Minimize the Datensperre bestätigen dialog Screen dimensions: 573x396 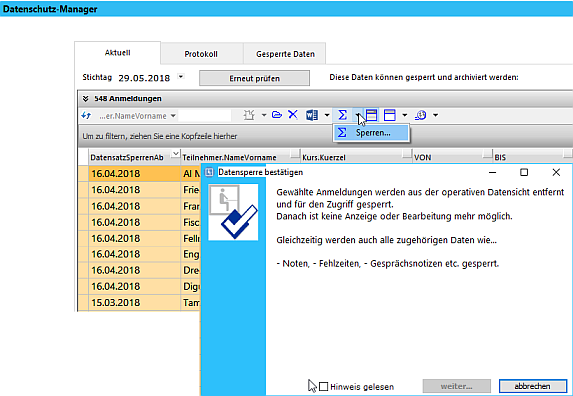pos(492,172)
